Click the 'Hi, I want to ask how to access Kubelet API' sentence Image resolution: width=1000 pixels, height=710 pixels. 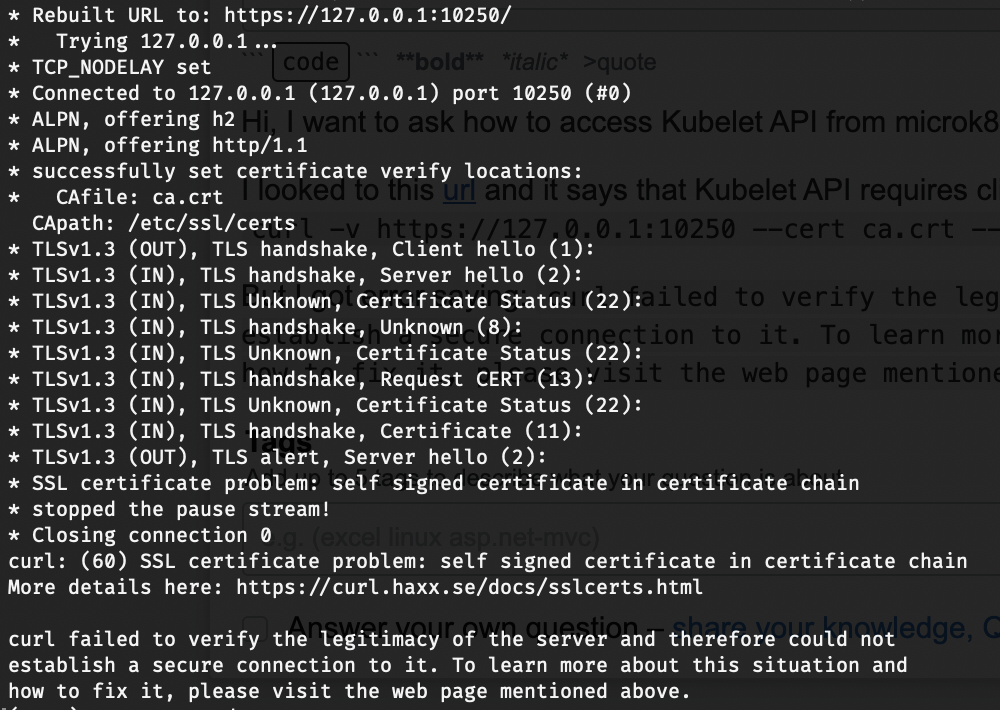(621, 121)
